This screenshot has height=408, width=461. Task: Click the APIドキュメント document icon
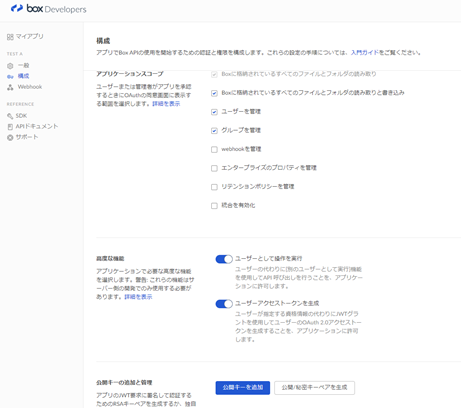(x=10, y=127)
